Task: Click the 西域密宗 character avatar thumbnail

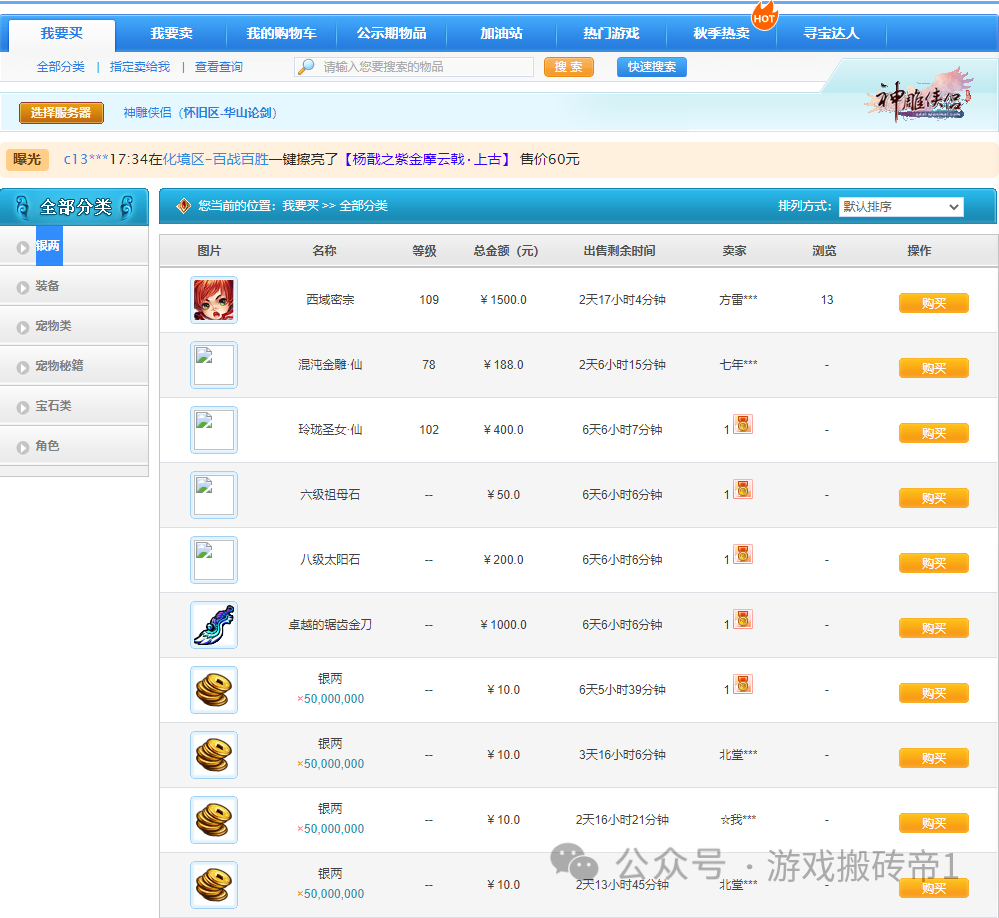Action: tap(214, 300)
